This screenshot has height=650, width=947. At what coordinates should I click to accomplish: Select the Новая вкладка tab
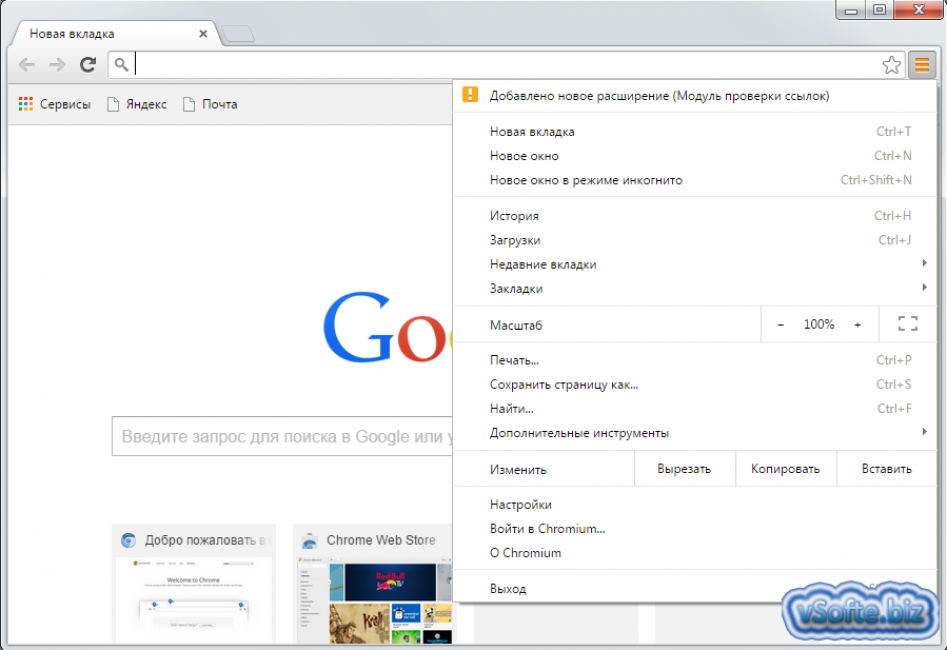[114, 34]
